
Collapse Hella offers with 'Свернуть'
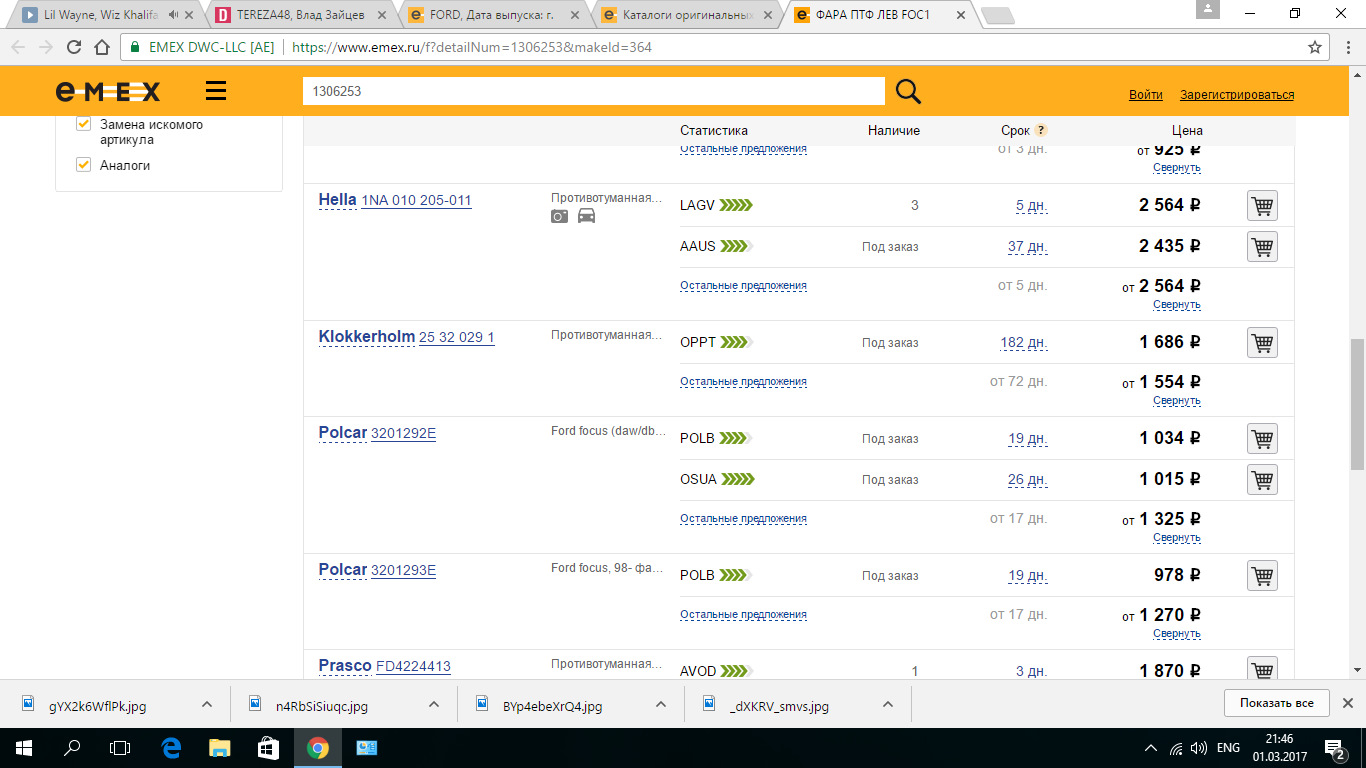1176,304
